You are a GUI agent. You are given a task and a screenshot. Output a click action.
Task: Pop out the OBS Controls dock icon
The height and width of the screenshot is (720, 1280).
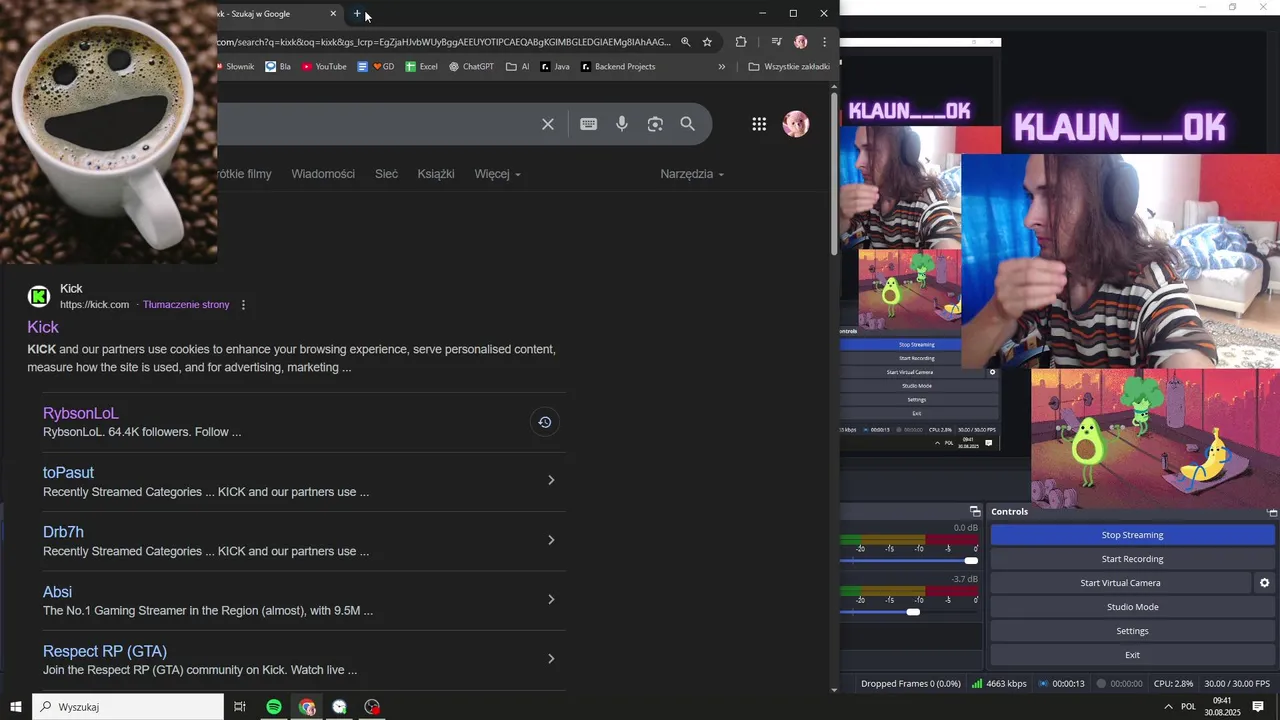pos(1272,512)
